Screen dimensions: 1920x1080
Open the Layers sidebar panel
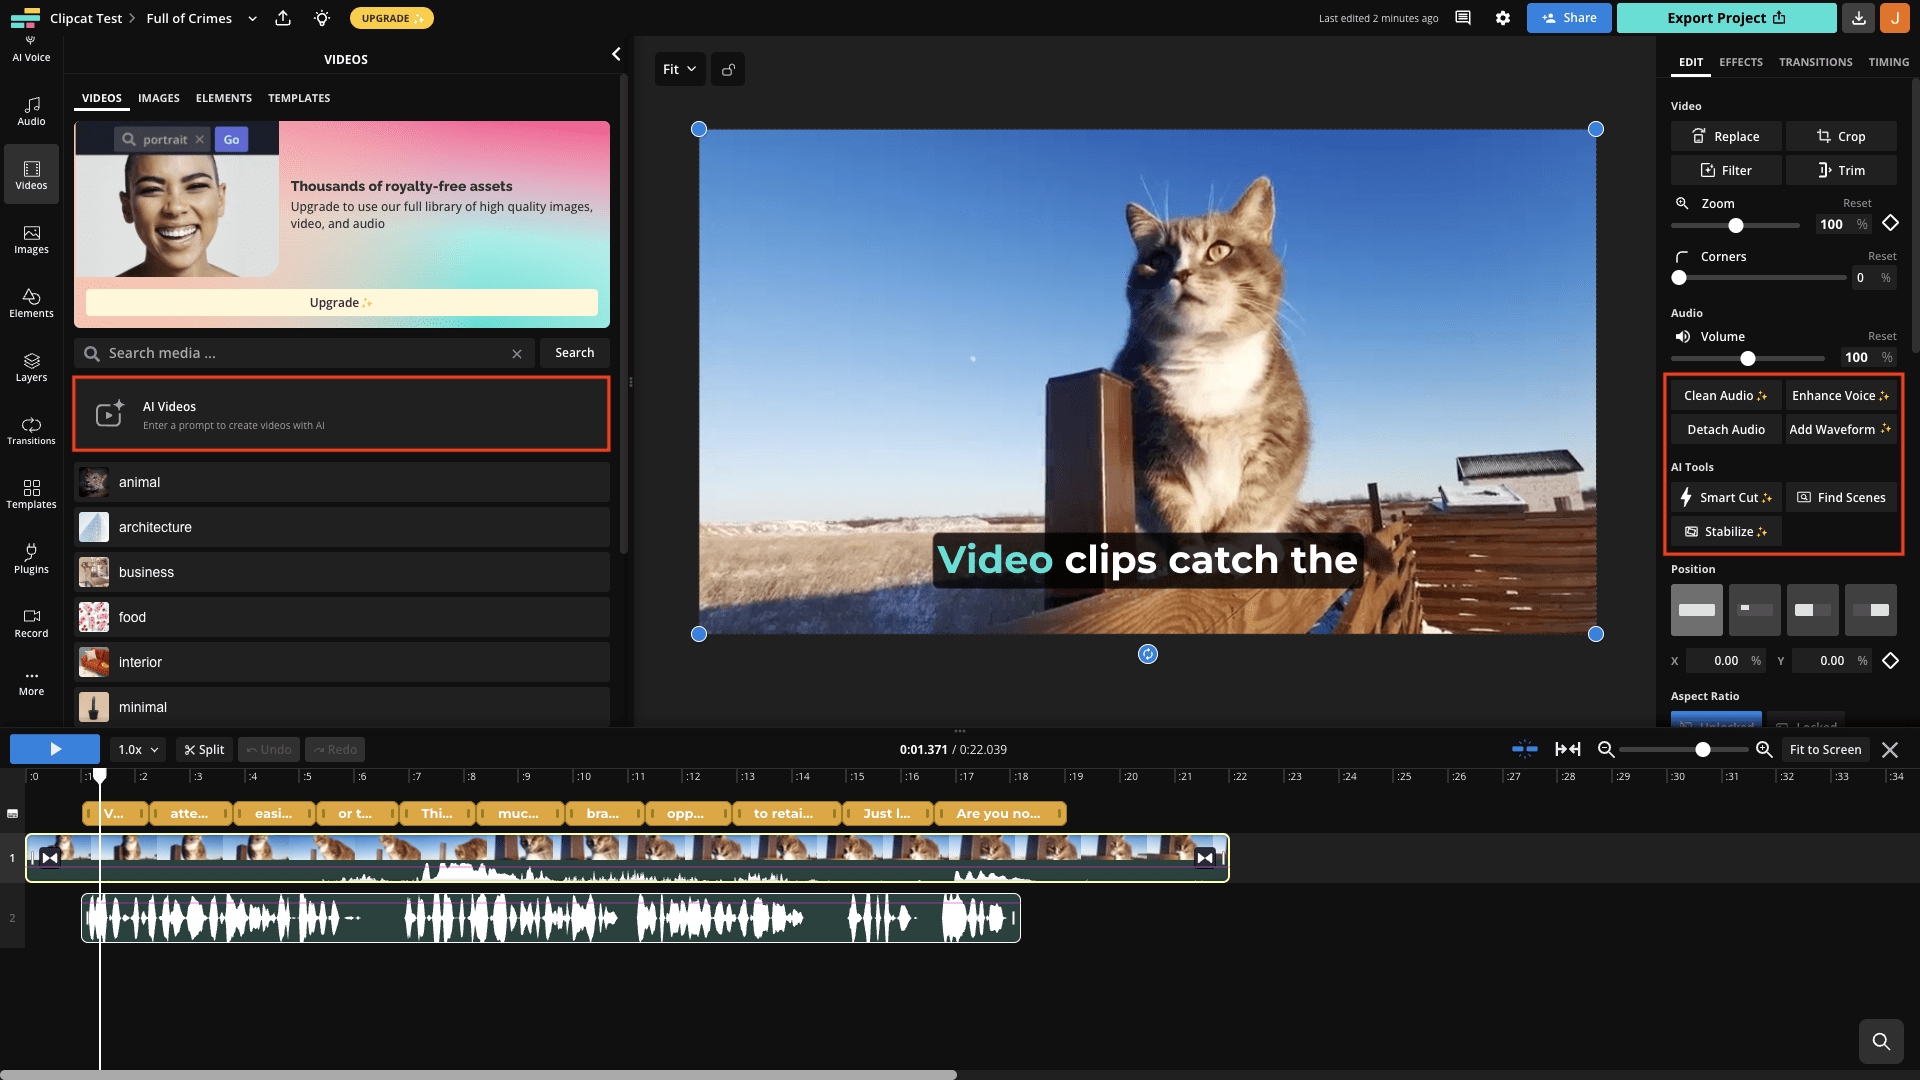click(x=31, y=367)
